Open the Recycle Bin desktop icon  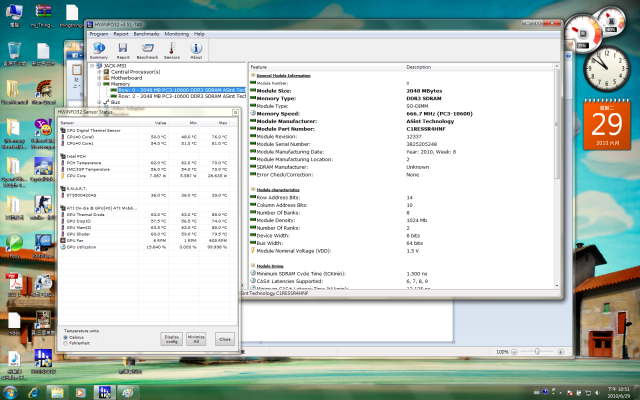(x=14, y=54)
